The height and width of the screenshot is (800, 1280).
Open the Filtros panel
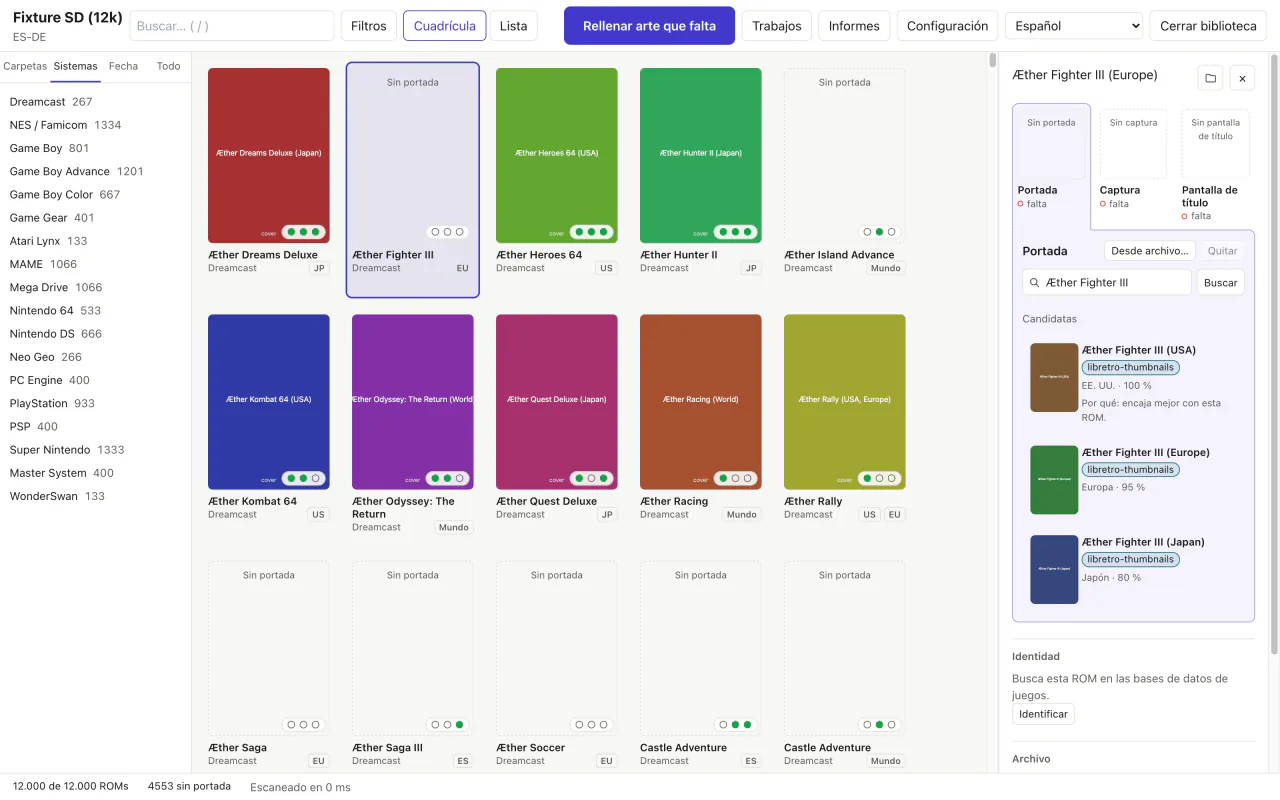pos(368,26)
